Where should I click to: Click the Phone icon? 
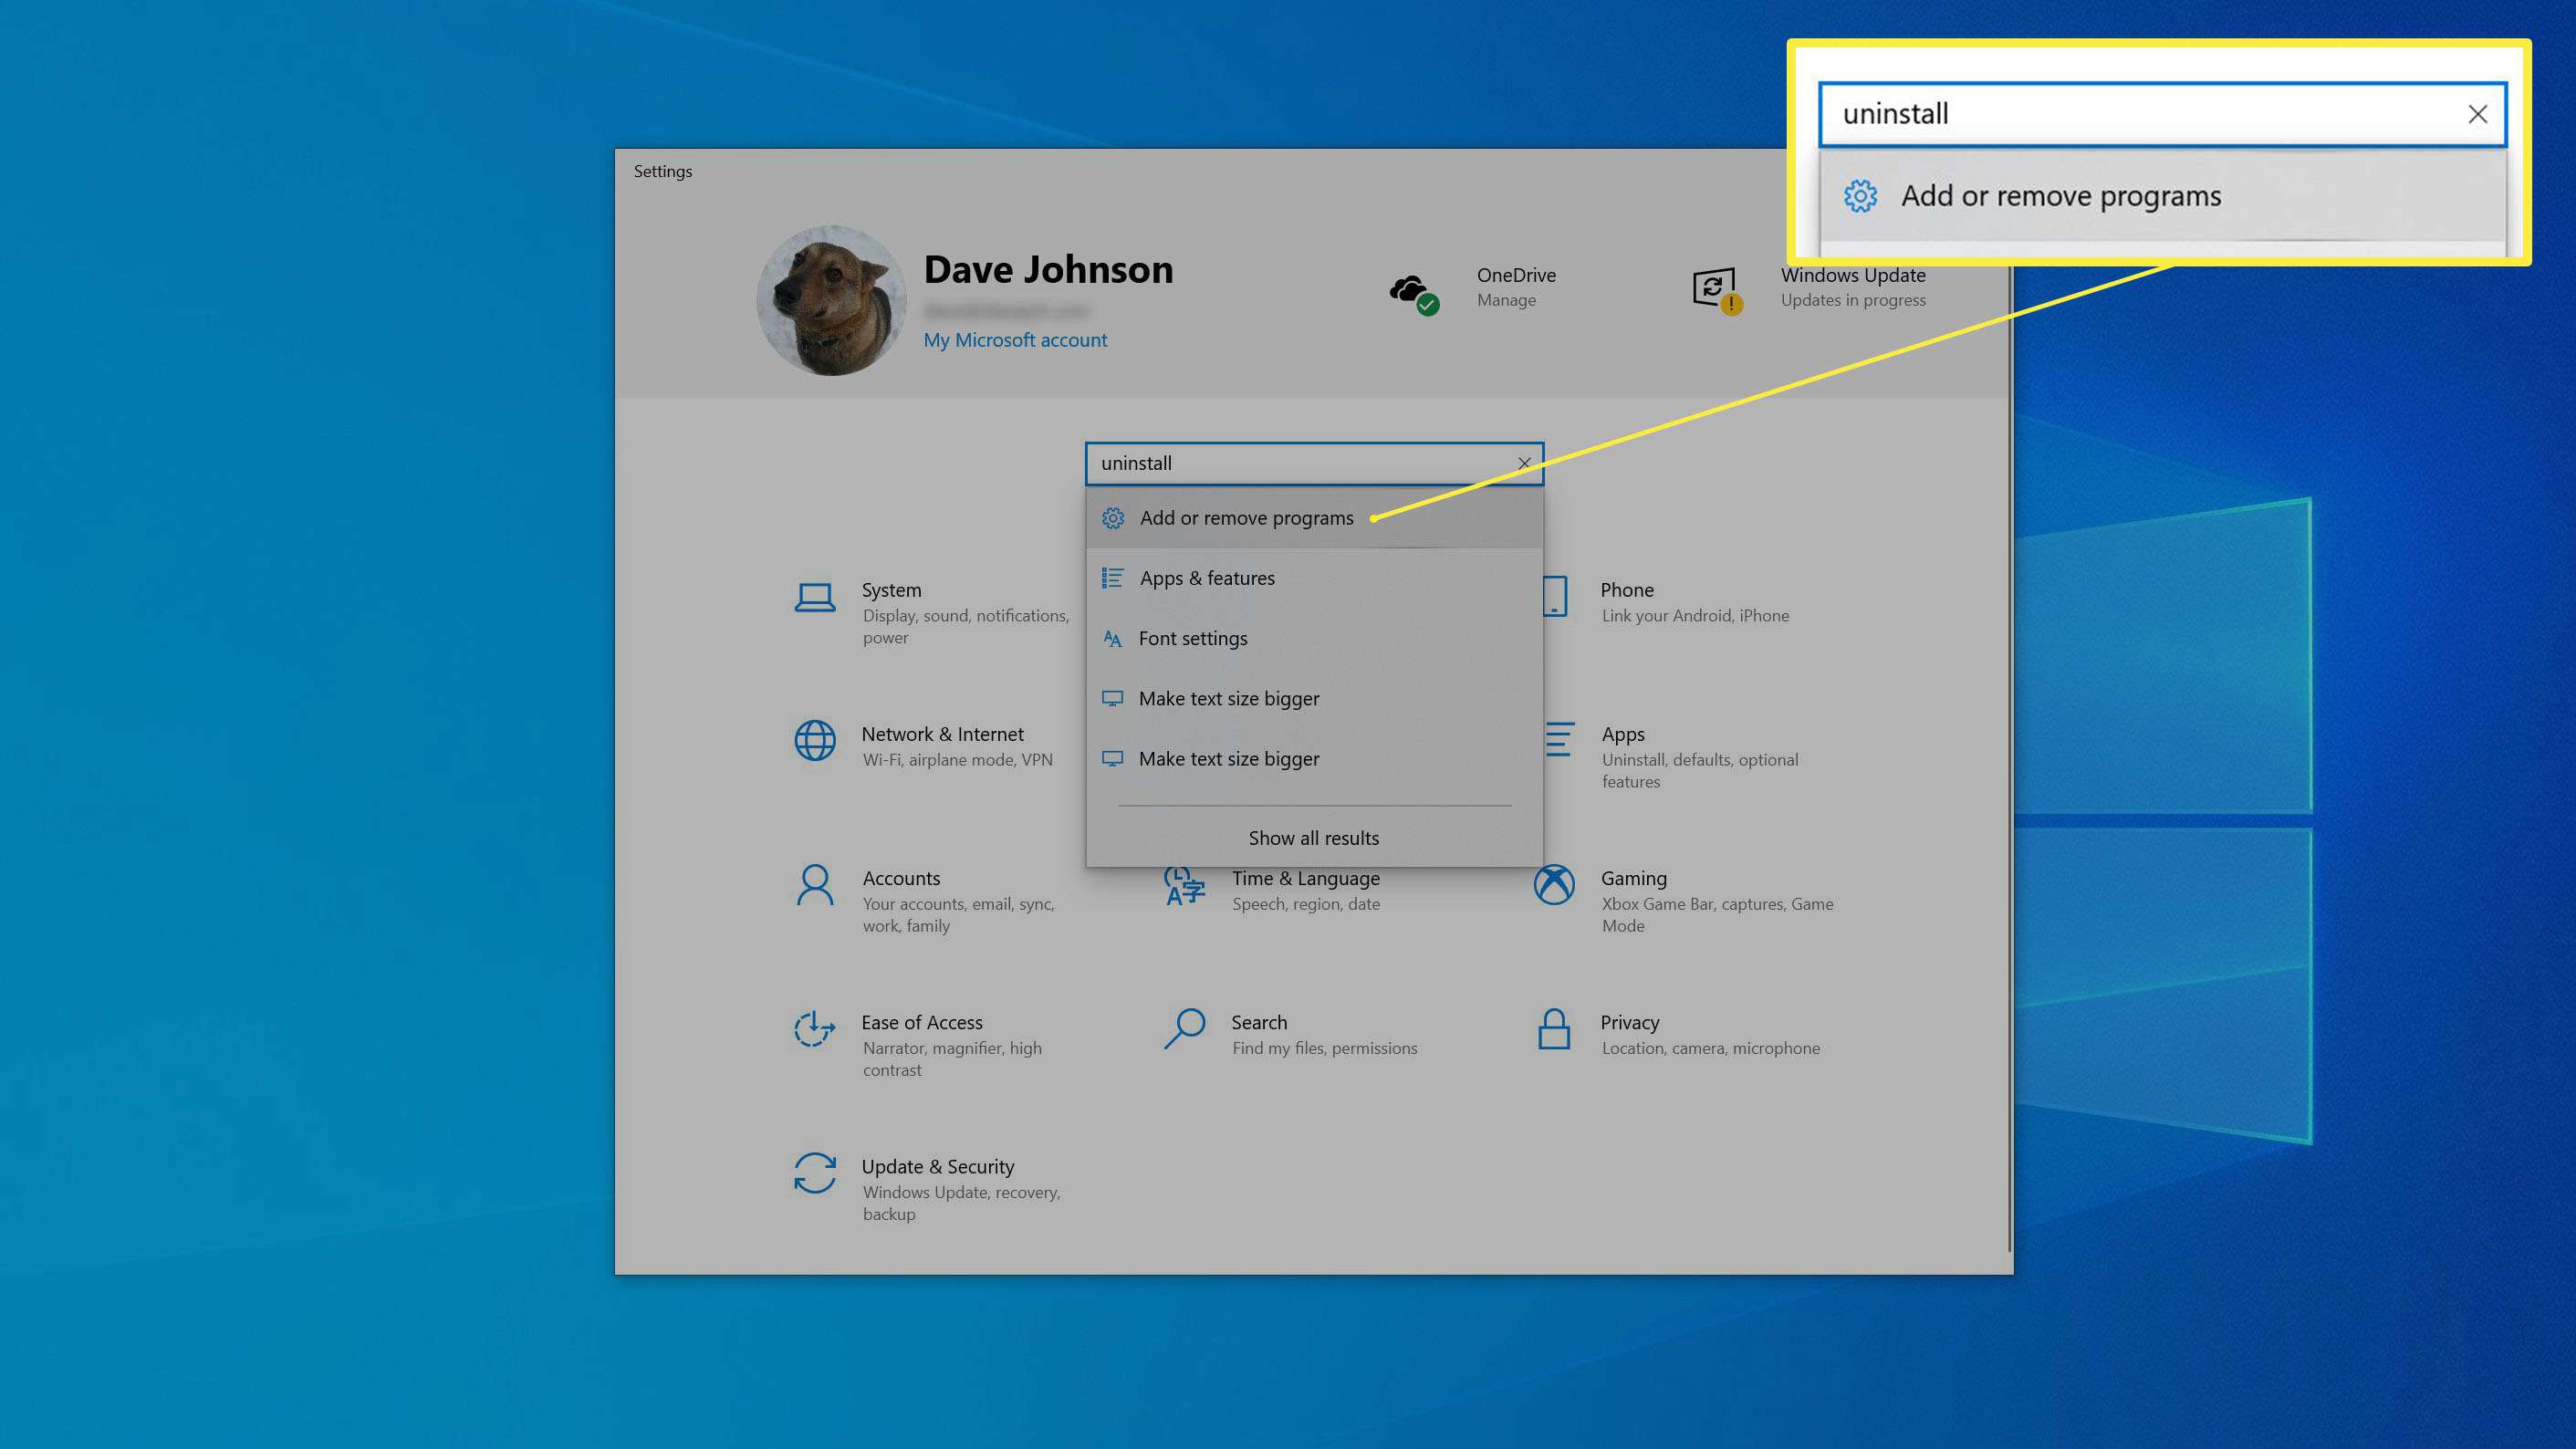click(1555, 596)
